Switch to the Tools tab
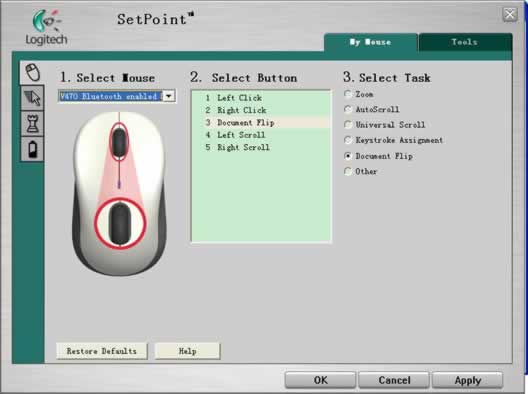528x394 pixels. 465,42
